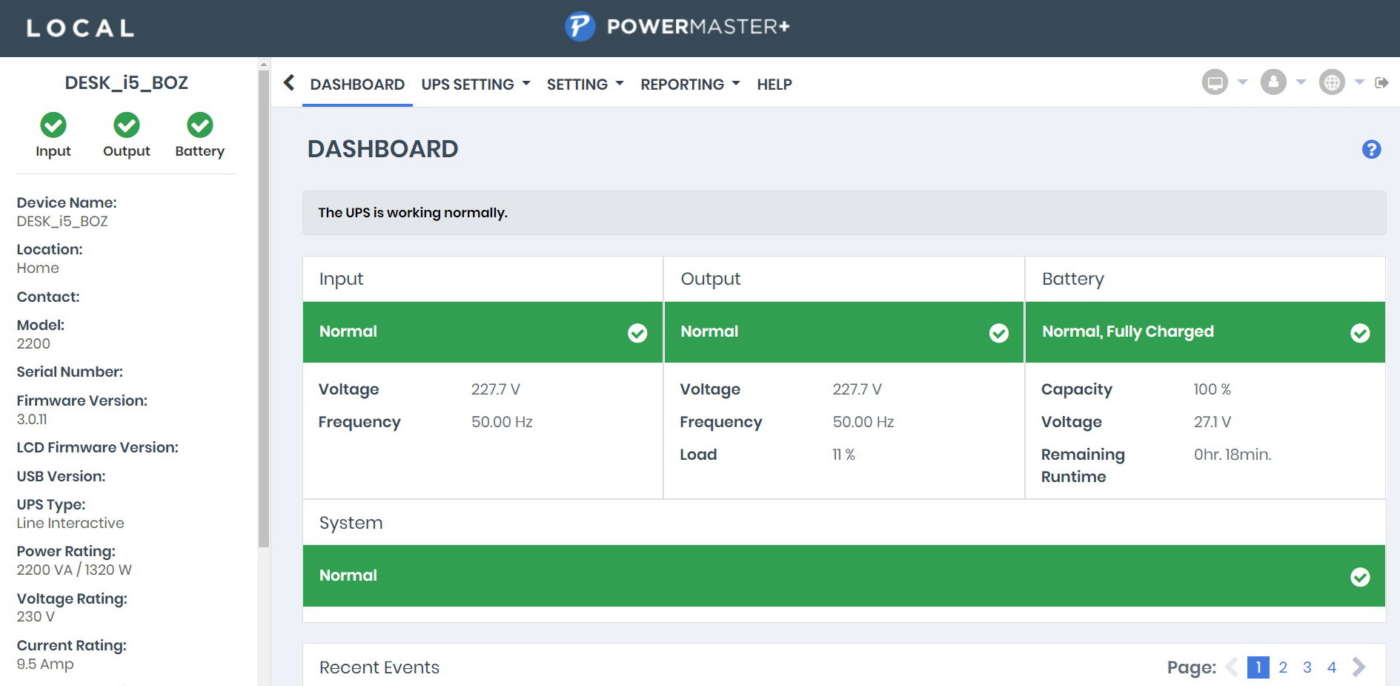1400x686 pixels.
Task: Expand the SETTING dropdown menu
Action: pos(584,84)
